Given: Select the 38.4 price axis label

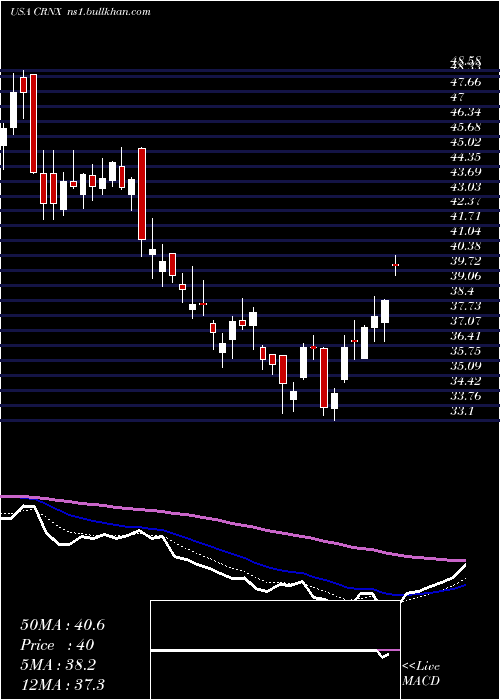Looking at the screenshot, I should click(462, 291).
